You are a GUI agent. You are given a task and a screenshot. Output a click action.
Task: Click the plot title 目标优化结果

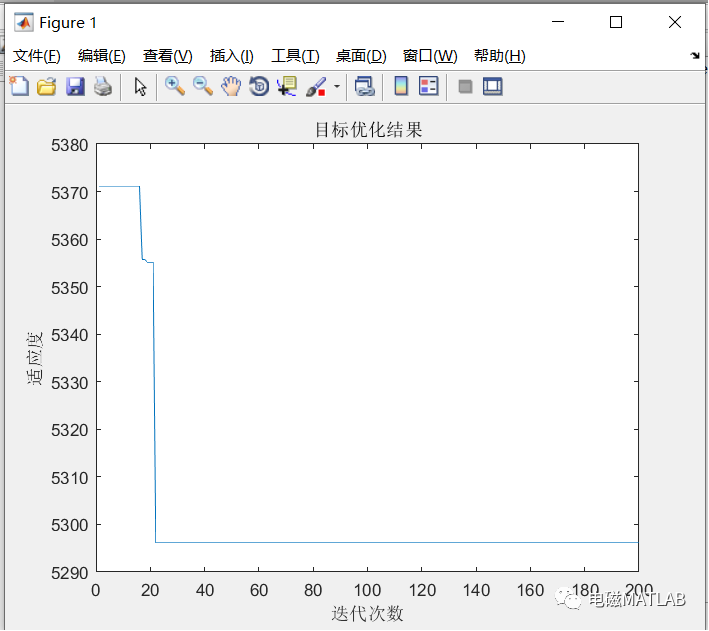(369, 130)
